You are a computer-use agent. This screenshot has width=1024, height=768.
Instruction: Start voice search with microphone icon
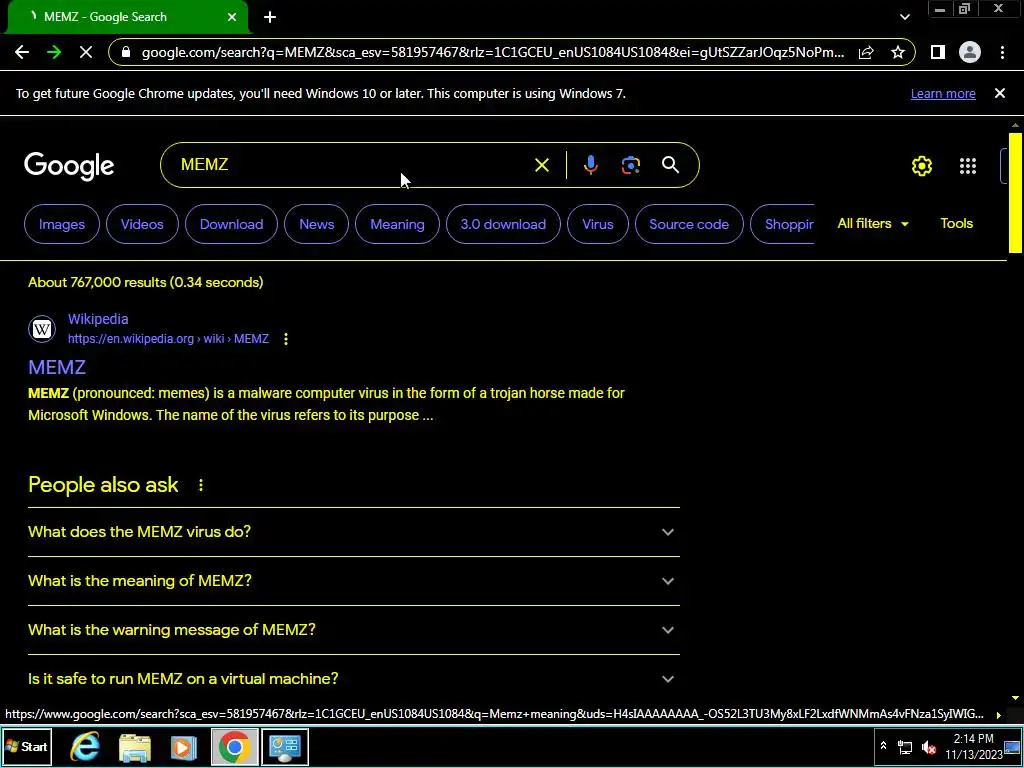pyautogui.click(x=590, y=165)
